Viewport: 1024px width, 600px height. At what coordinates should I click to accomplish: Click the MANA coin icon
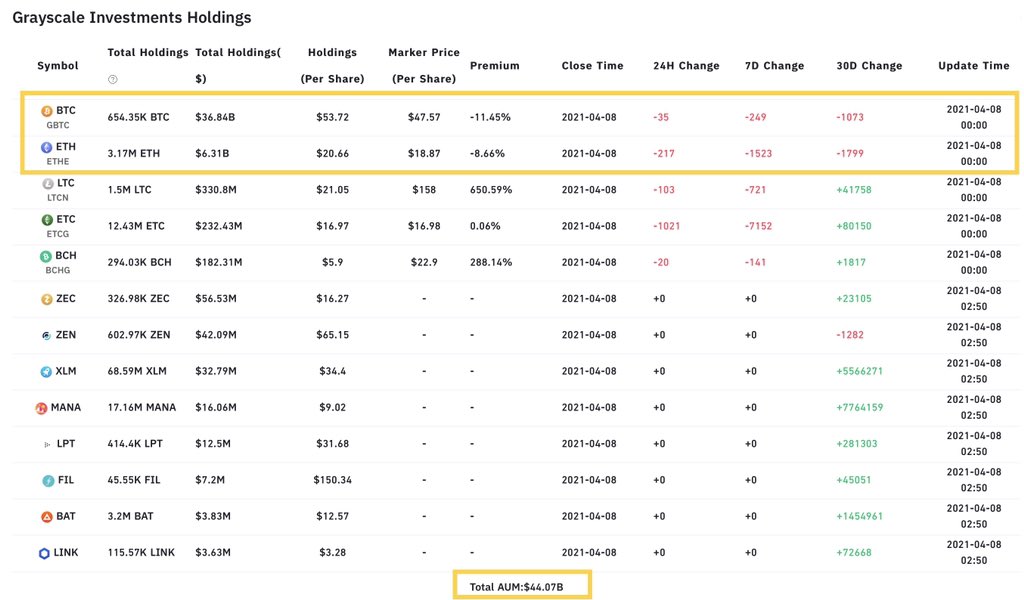41,408
